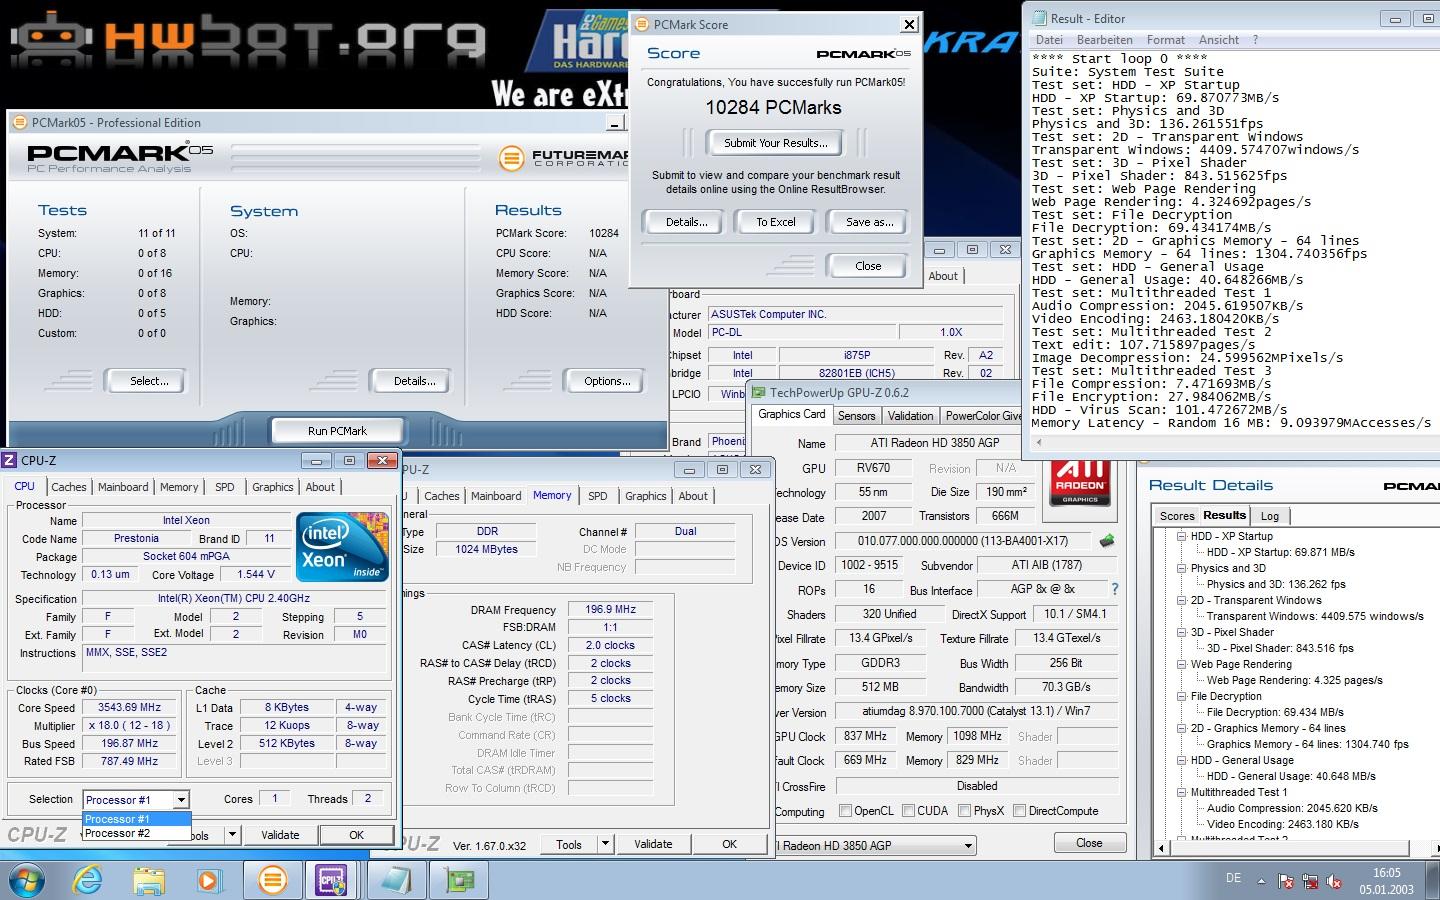Viewport: 1440px width, 900px height.
Task: Click the Bus Interface question mark in GPU-Z
Action: 1115,589
